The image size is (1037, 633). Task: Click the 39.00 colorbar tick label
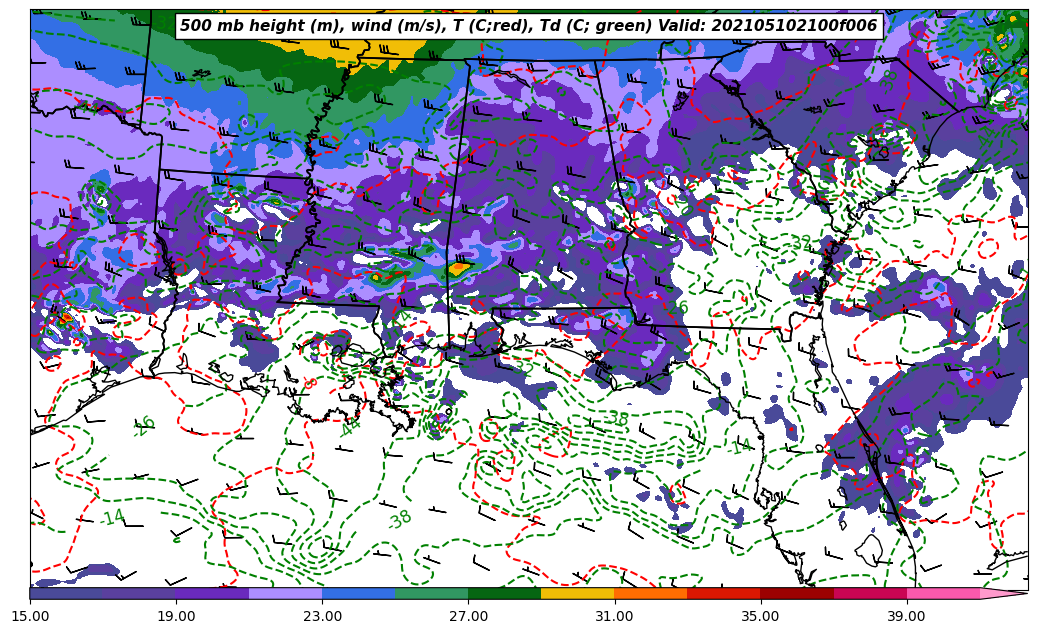906,616
